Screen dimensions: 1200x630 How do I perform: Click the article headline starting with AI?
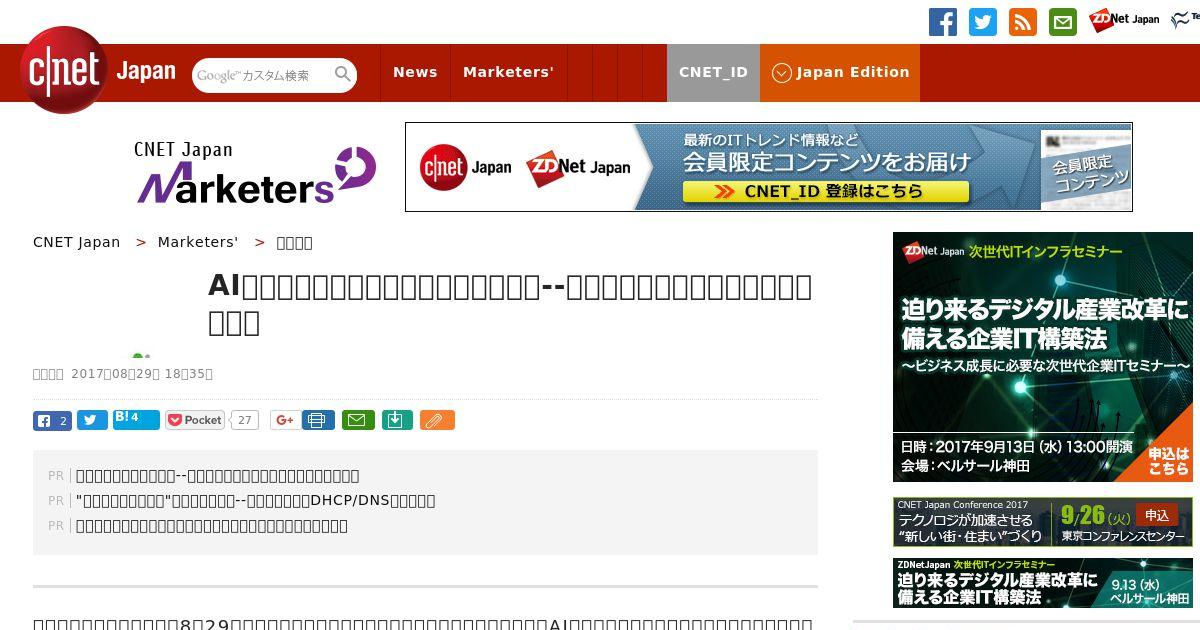pos(510,304)
